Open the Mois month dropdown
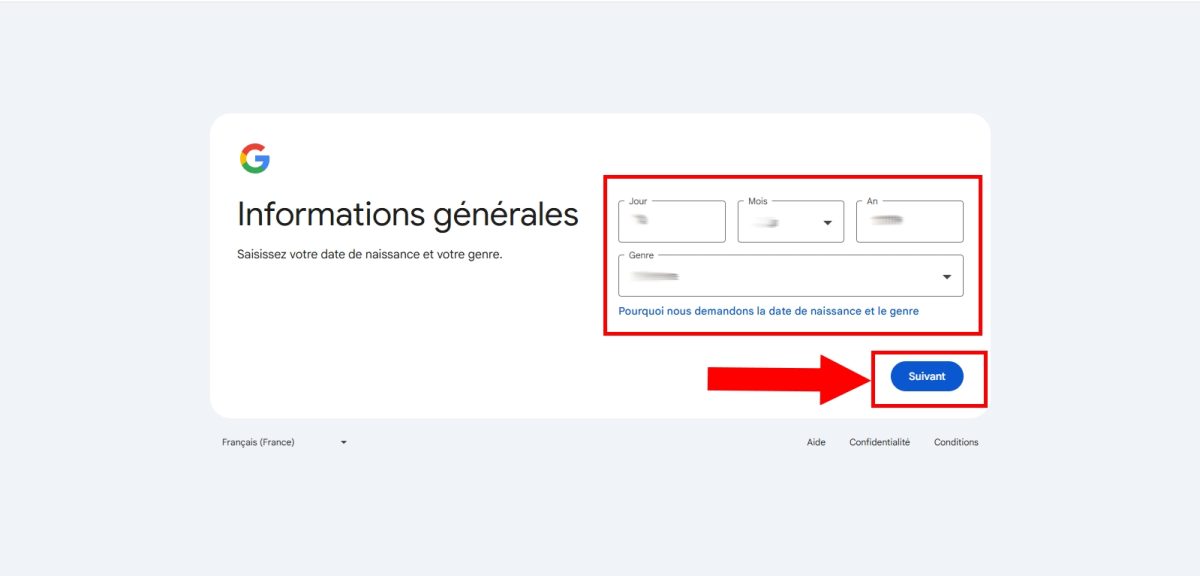 pos(791,221)
